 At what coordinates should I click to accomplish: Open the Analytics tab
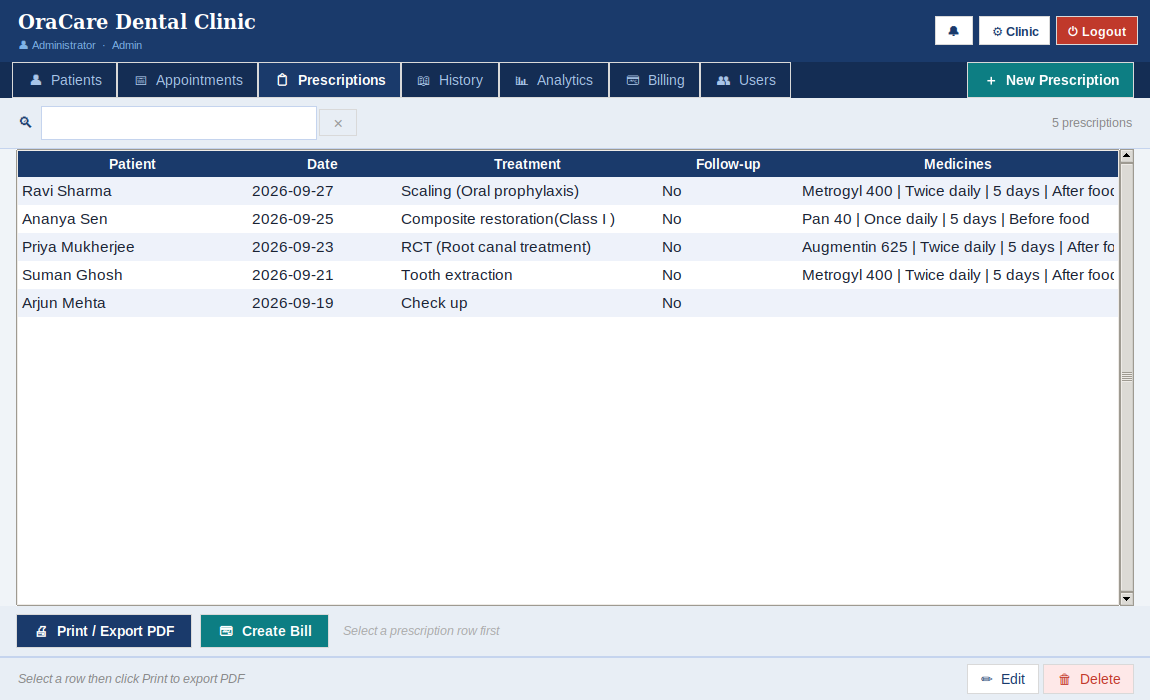[554, 80]
